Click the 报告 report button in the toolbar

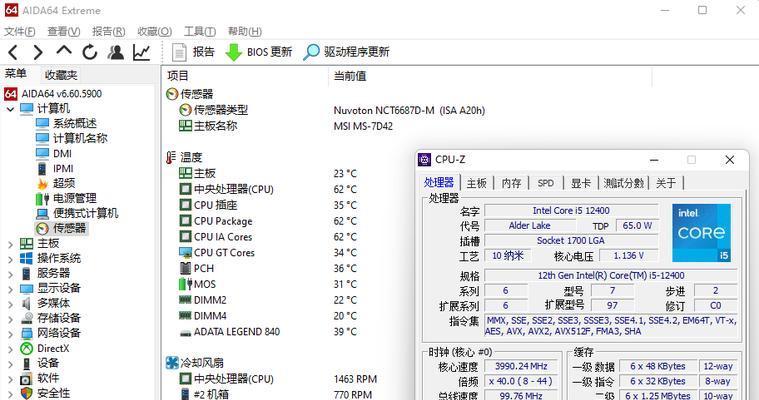point(193,52)
